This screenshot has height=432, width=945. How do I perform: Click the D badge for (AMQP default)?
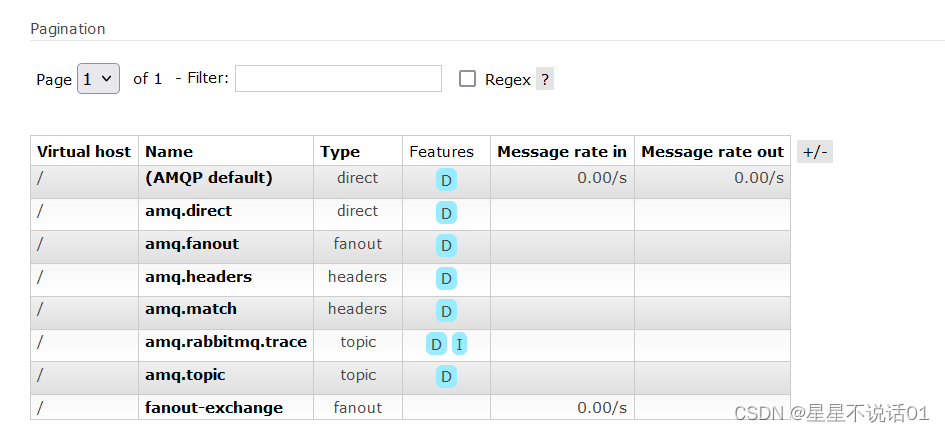[x=446, y=180]
